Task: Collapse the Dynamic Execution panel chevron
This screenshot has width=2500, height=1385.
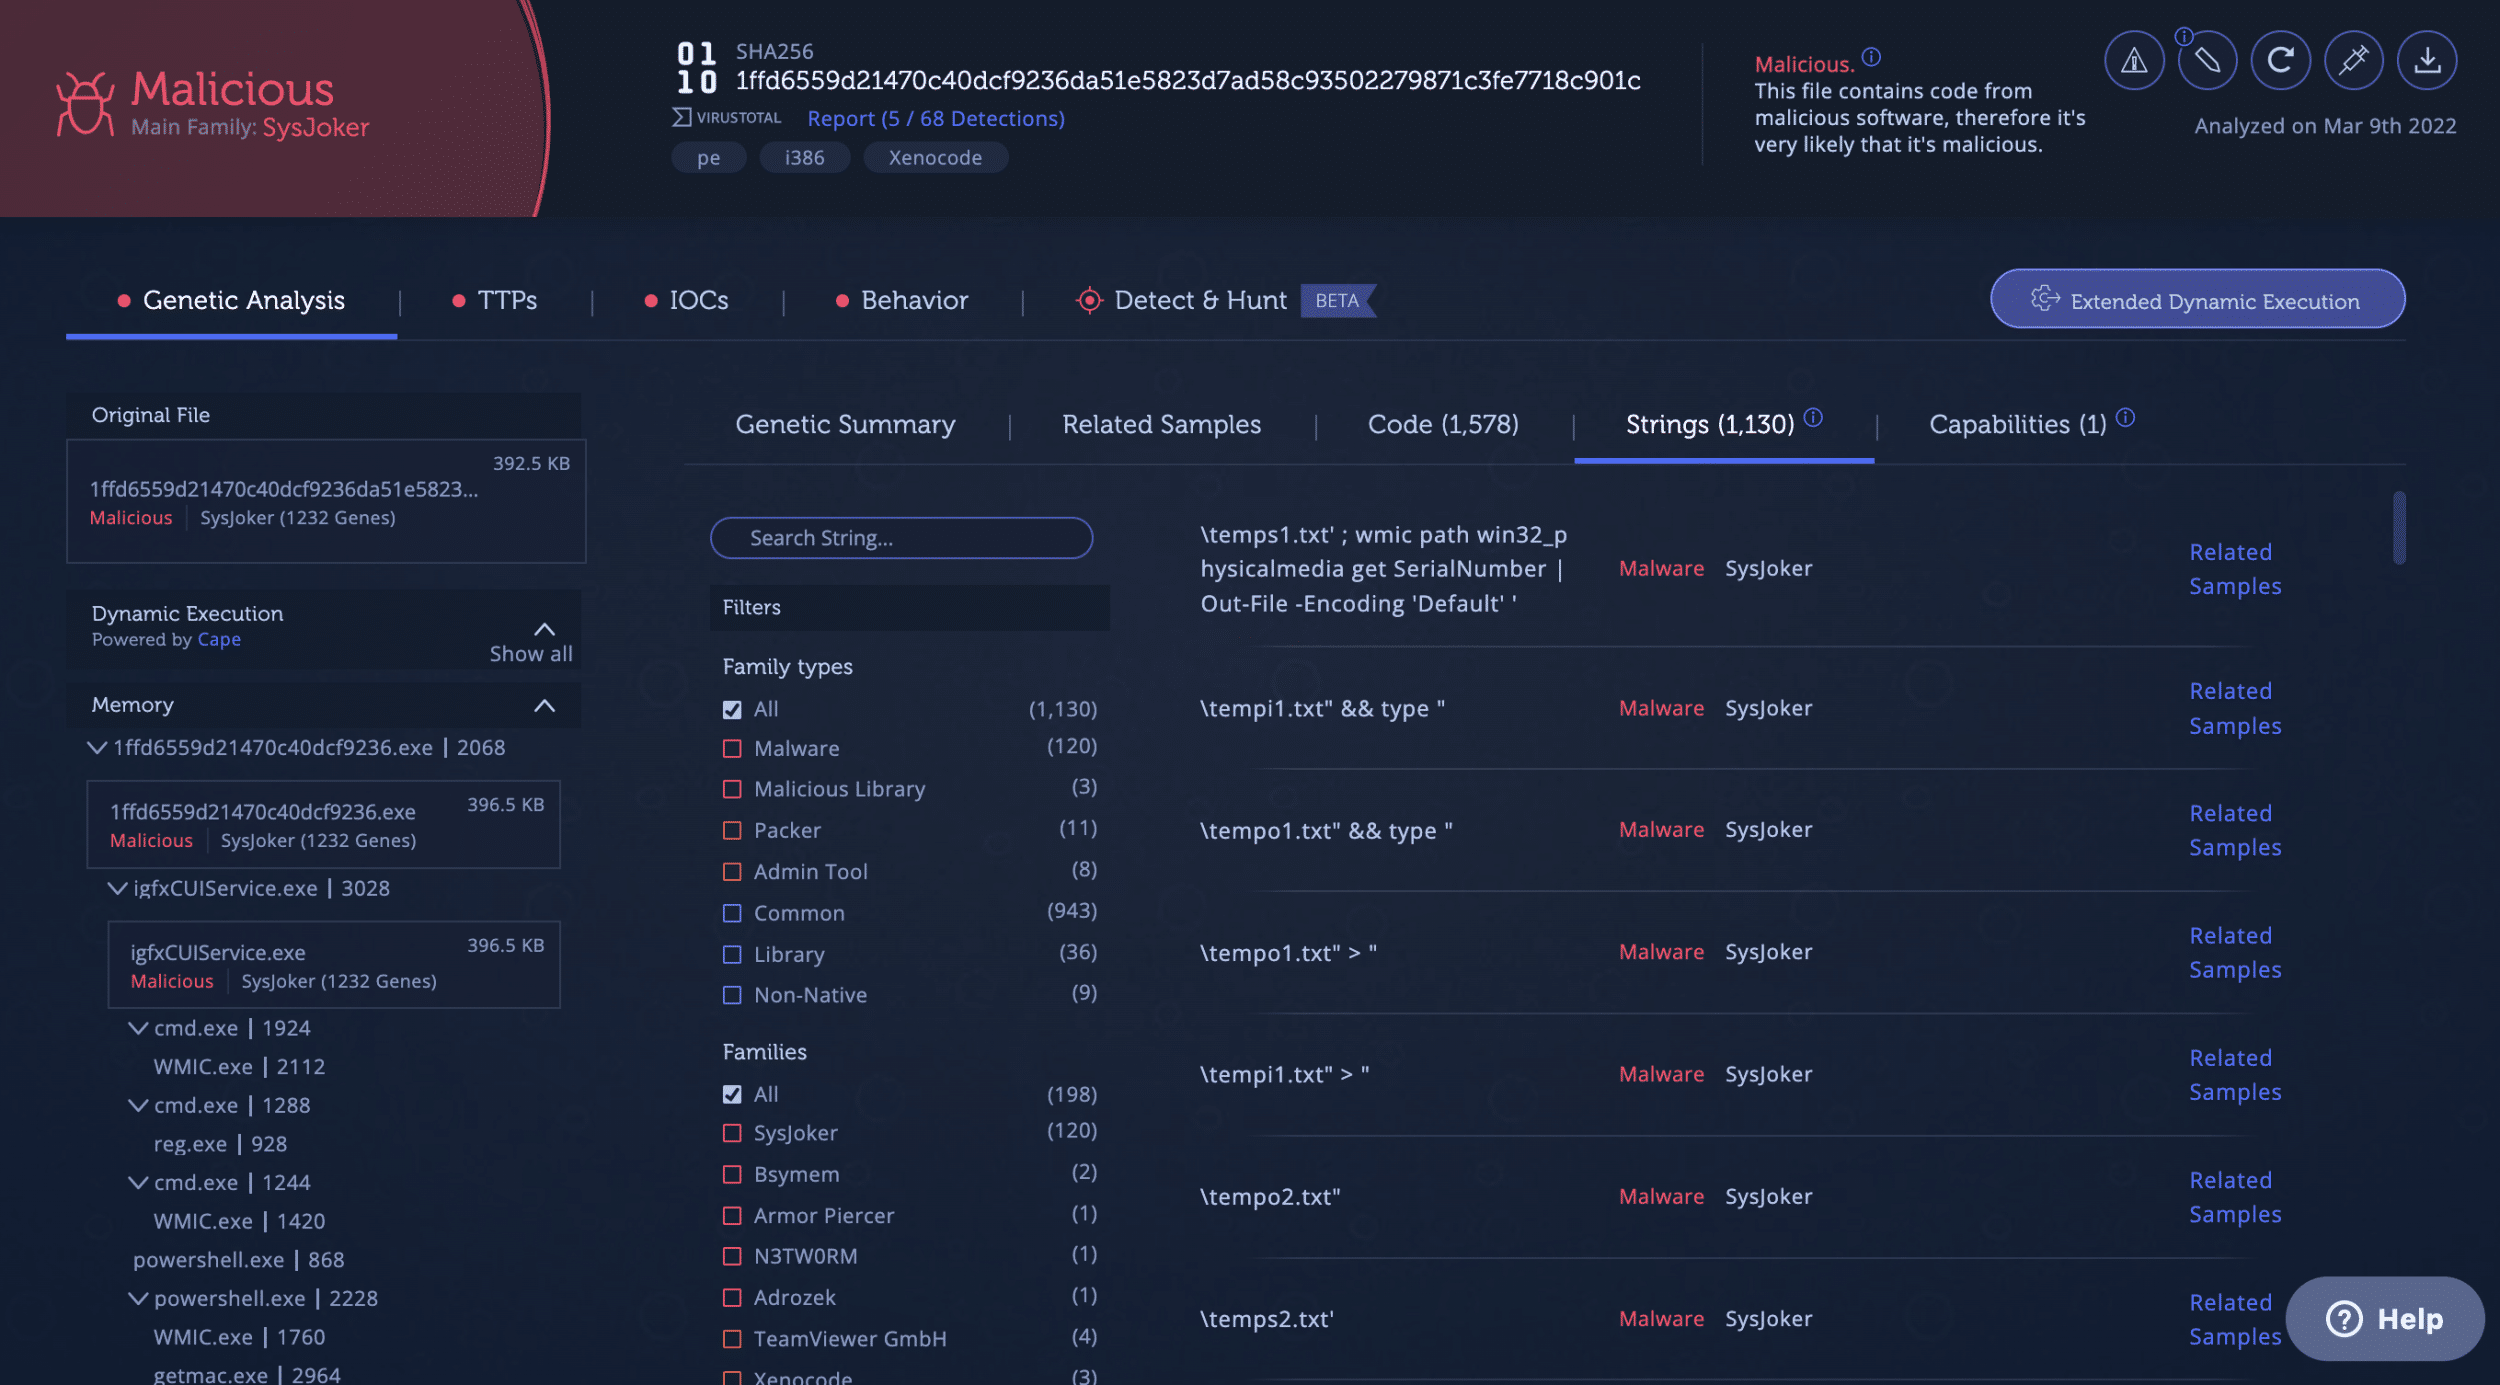Action: (x=544, y=629)
